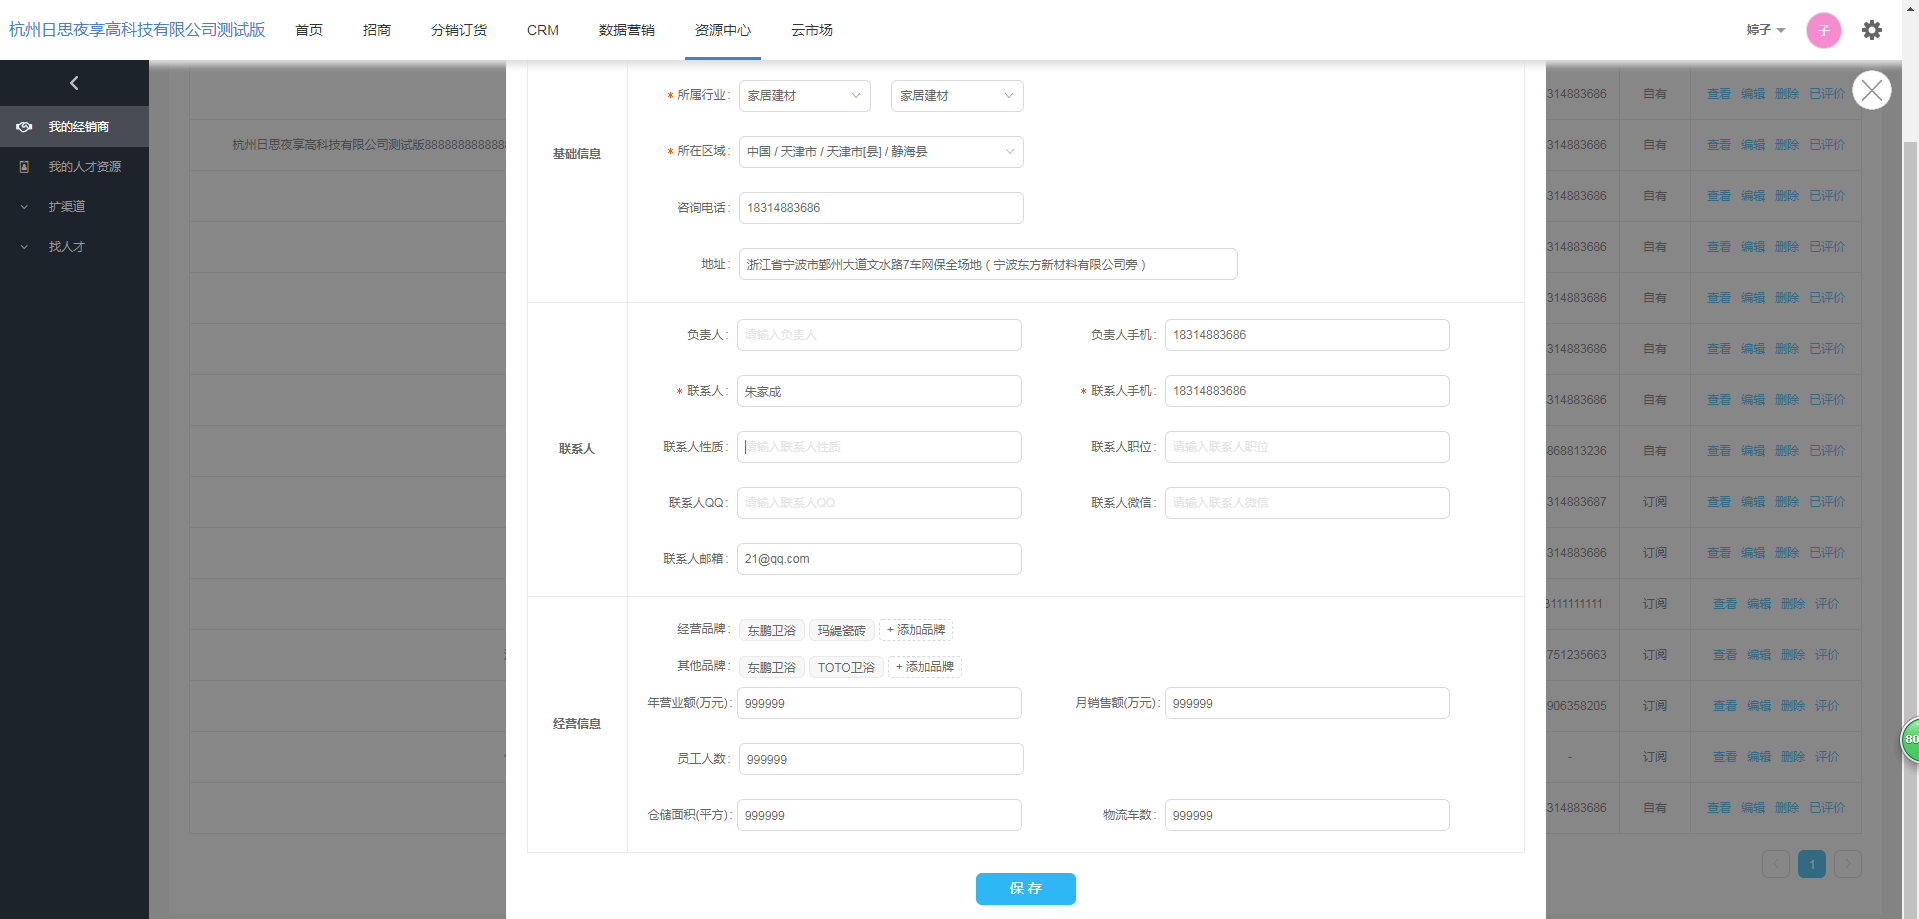1919x919 pixels.
Task: Click the 我的经销商 sidebar icon
Action: [x=24, y=127]
